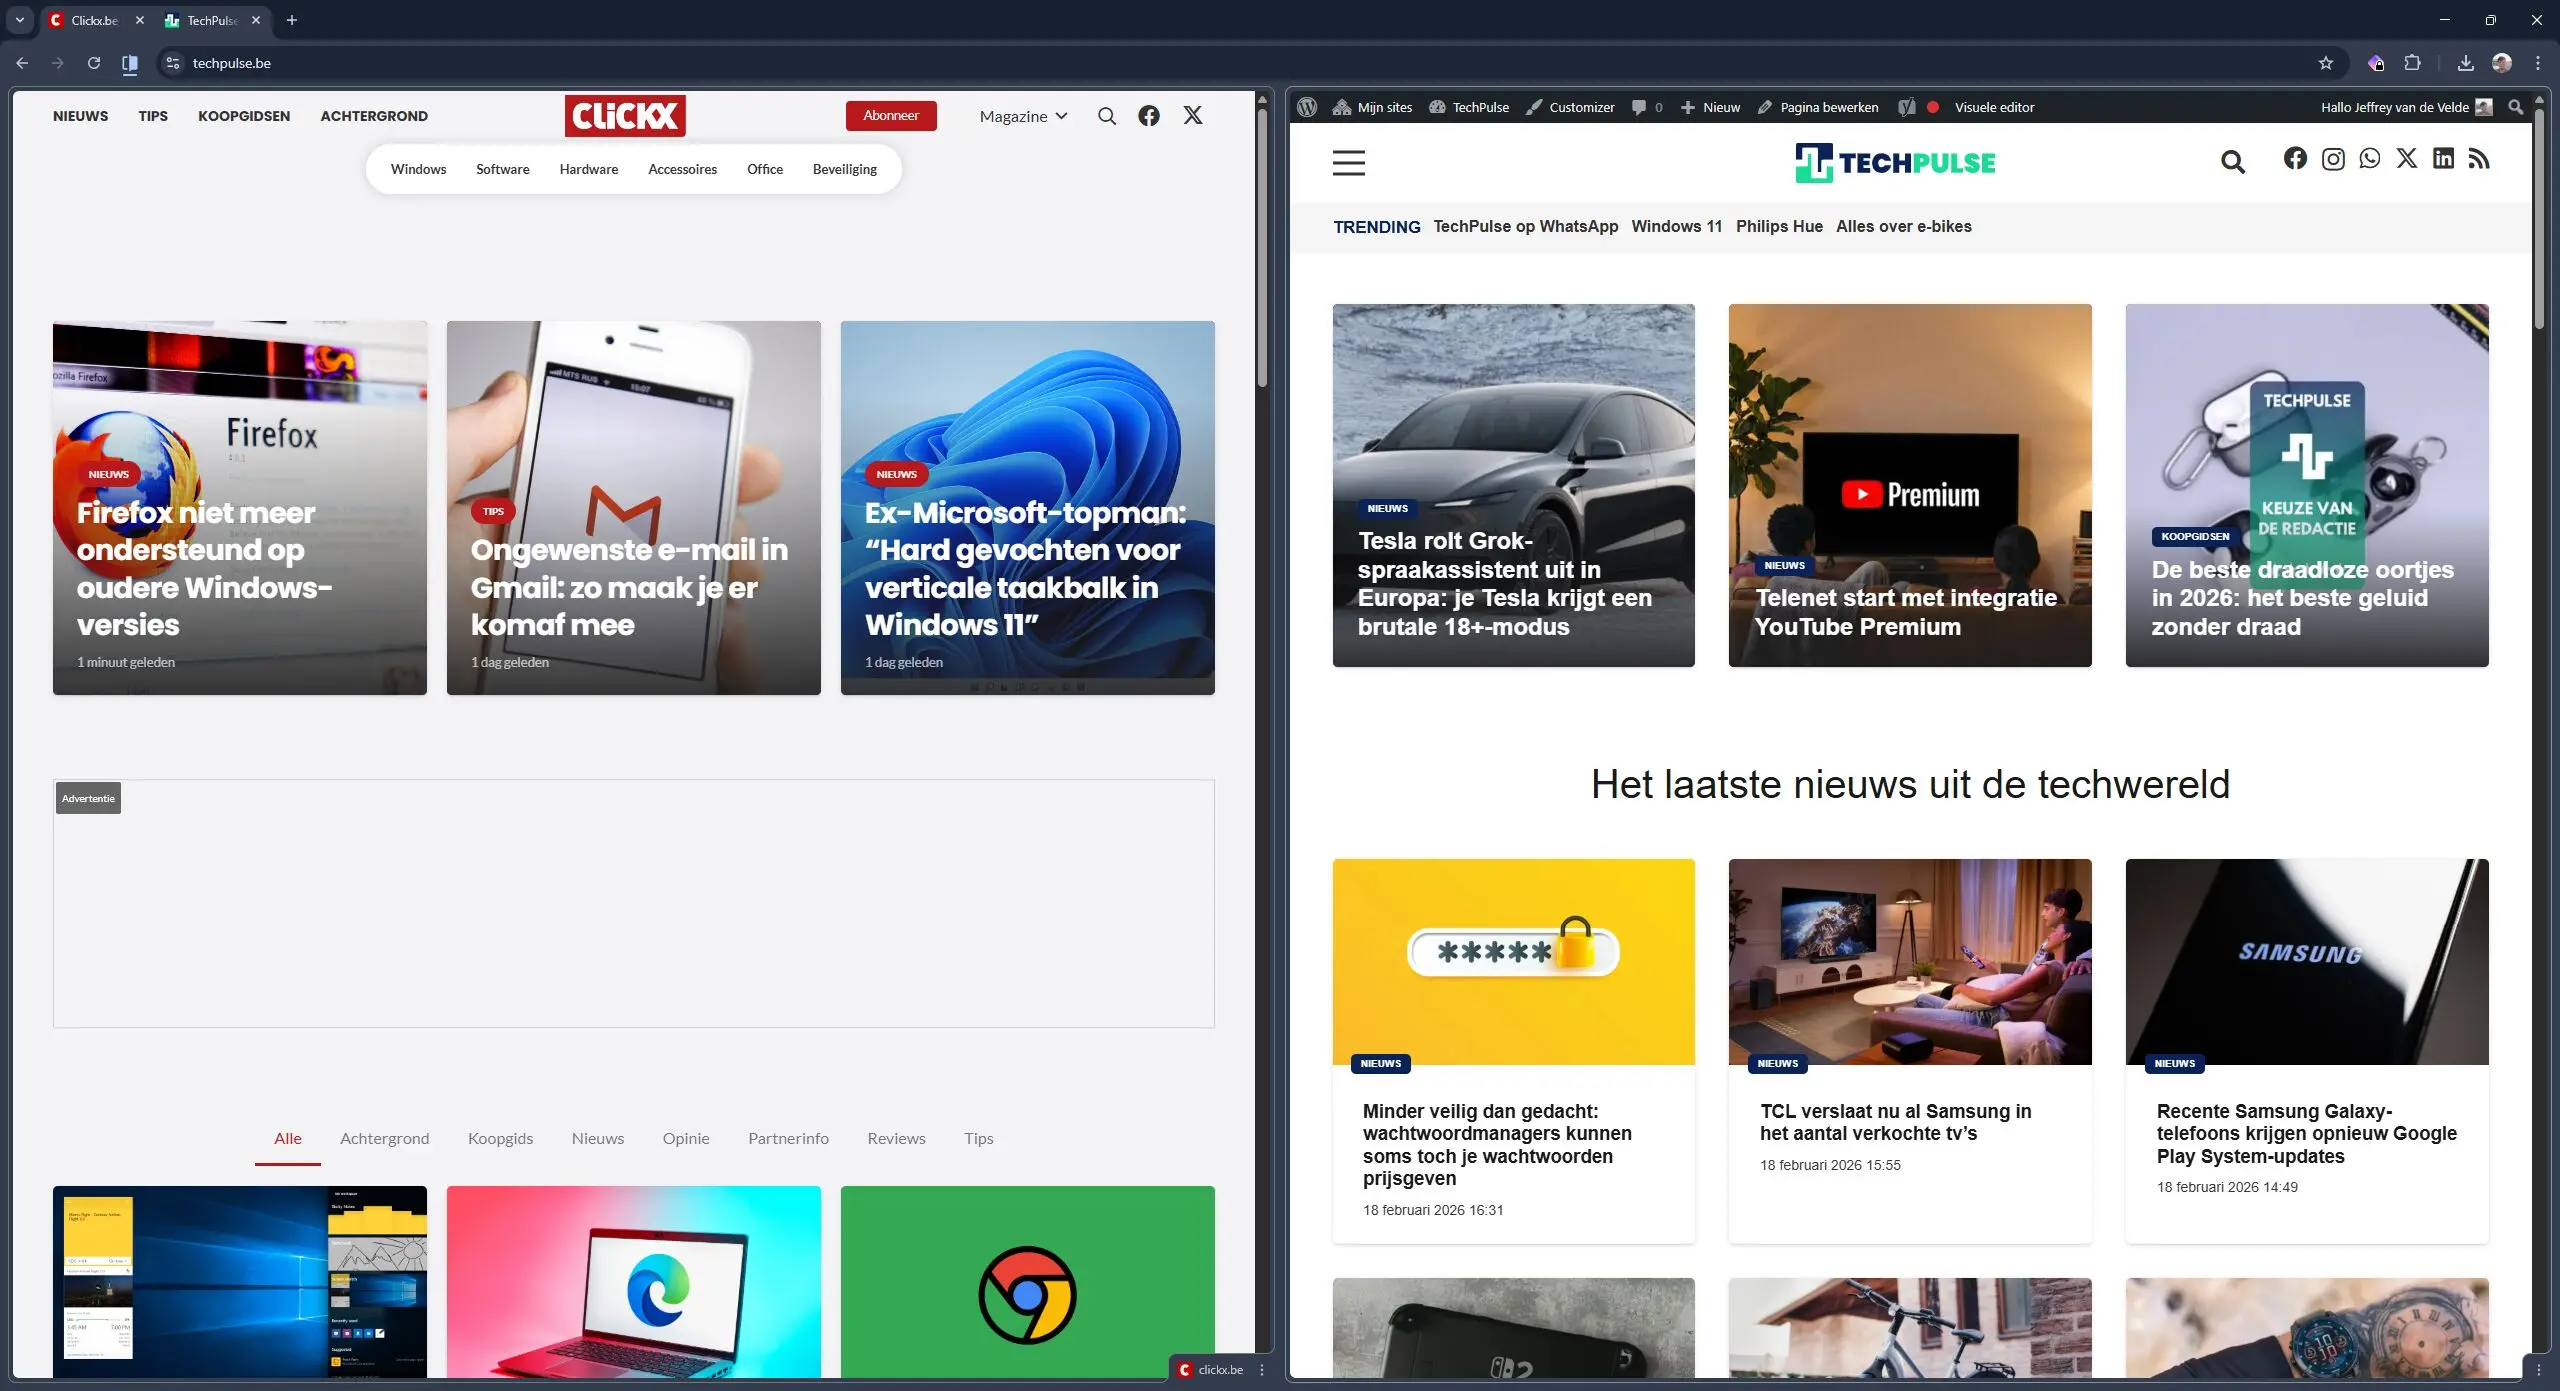This screenshot has height=1391, width=2560.
Task: Toggle reading mode icon in the address bar
Action: (129, 62)
